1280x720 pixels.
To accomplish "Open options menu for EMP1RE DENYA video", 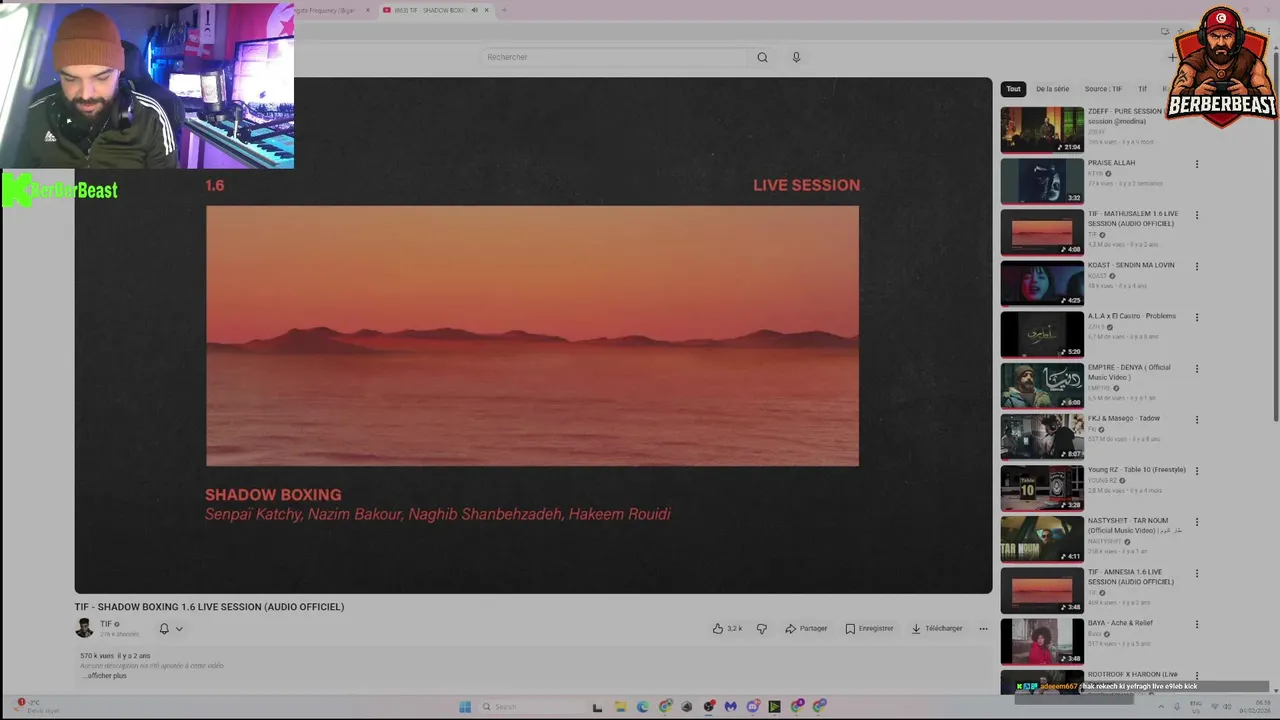I will point(1196,369).
